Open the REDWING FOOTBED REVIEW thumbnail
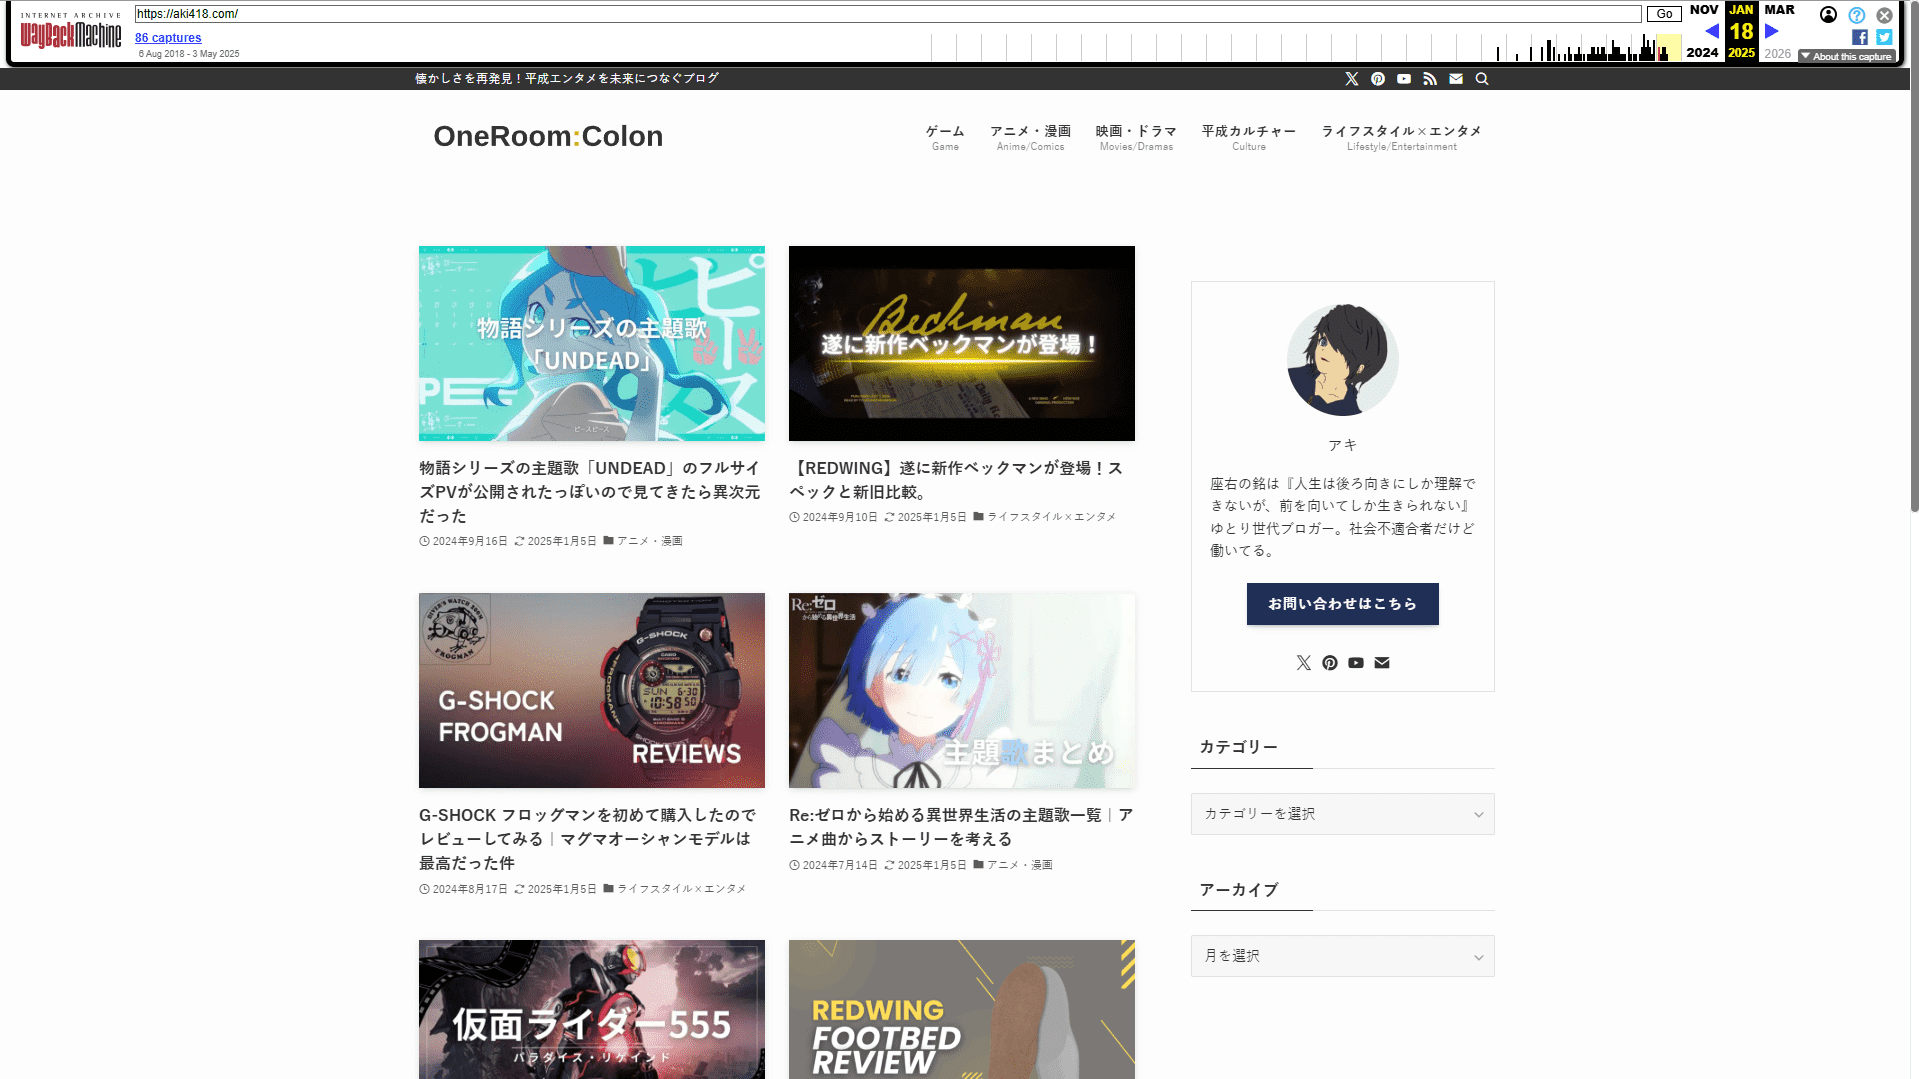The image size is (1919, 1079). 962,1009
